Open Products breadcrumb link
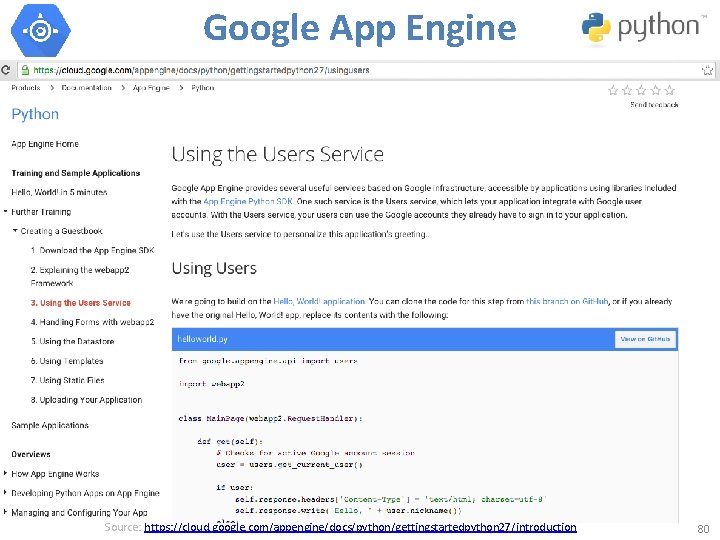This screenshot has height=540, width=720. pyautogui.click(x=26, y=88)
